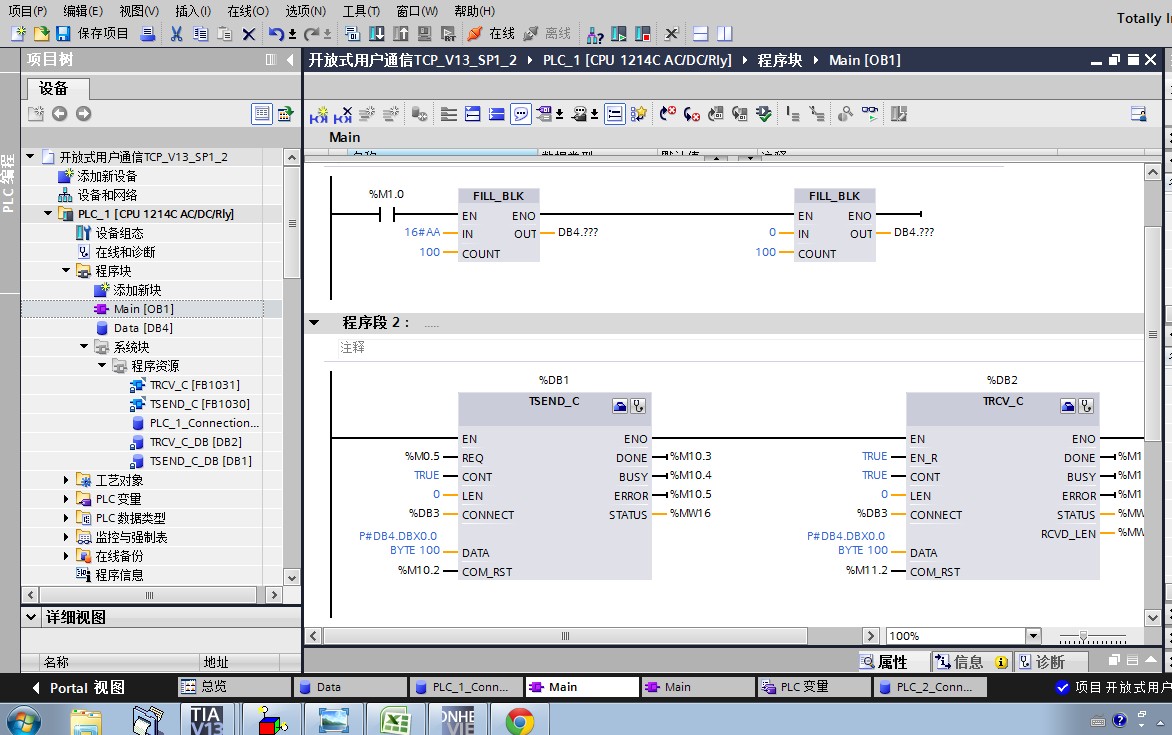Toggle free comments display in editor
This screenshot has height=735, width=1172.
(520, 114)
